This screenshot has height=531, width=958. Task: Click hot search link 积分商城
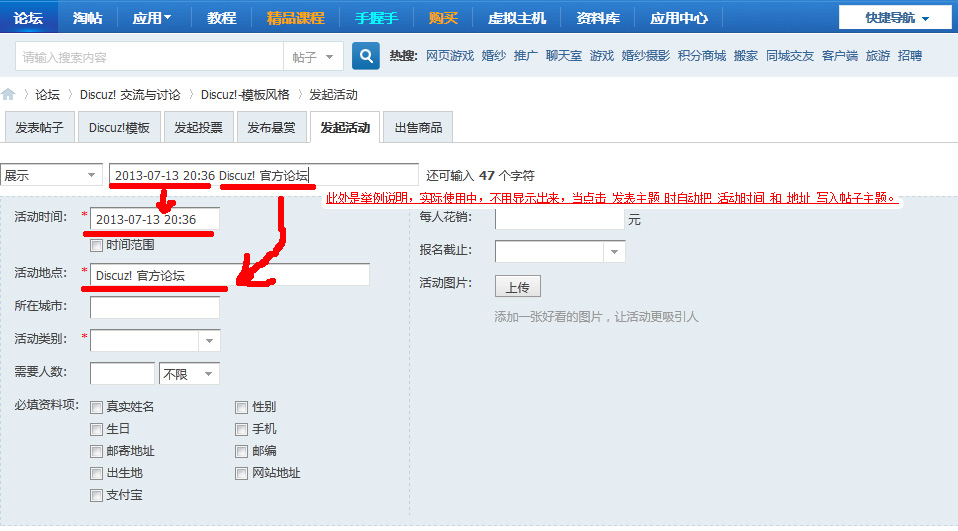pos(701,56)
